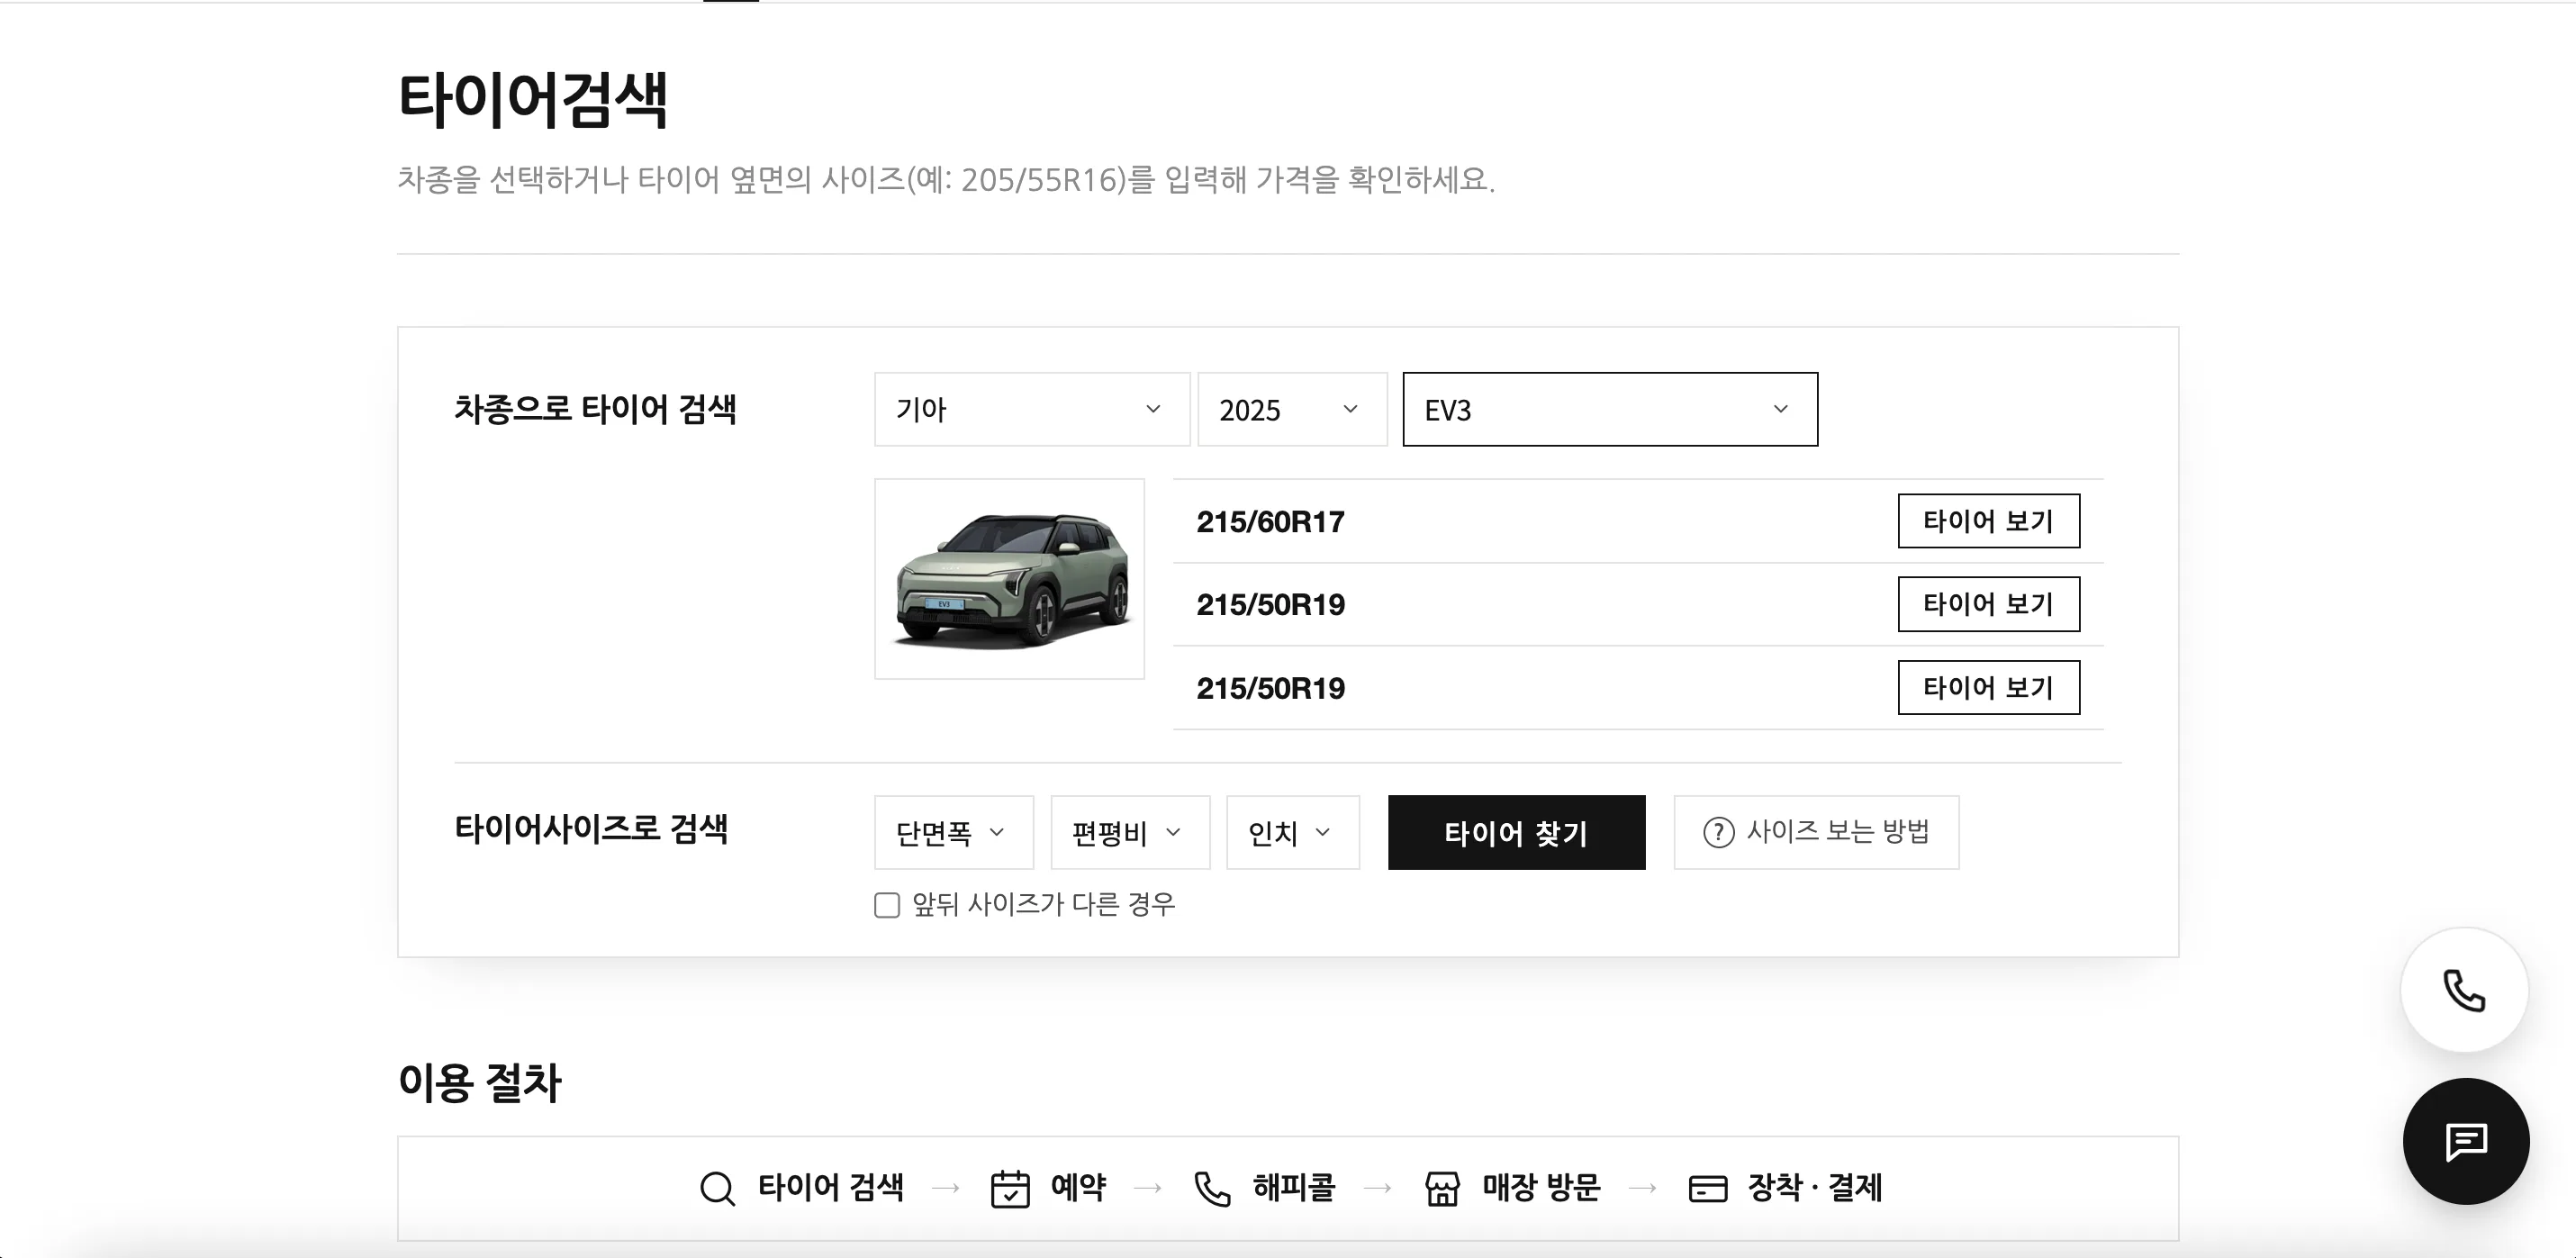Select the 215/60R17 size text

[1270, 522]
